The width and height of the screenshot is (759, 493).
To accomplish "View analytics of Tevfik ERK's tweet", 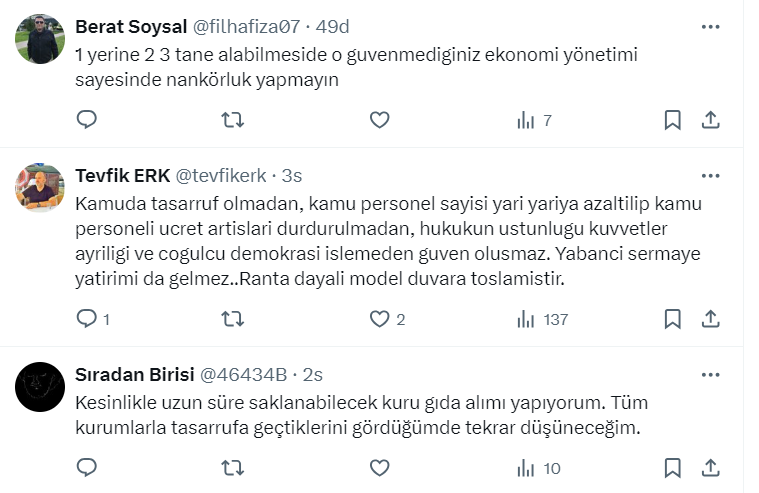I will [541, 319].
